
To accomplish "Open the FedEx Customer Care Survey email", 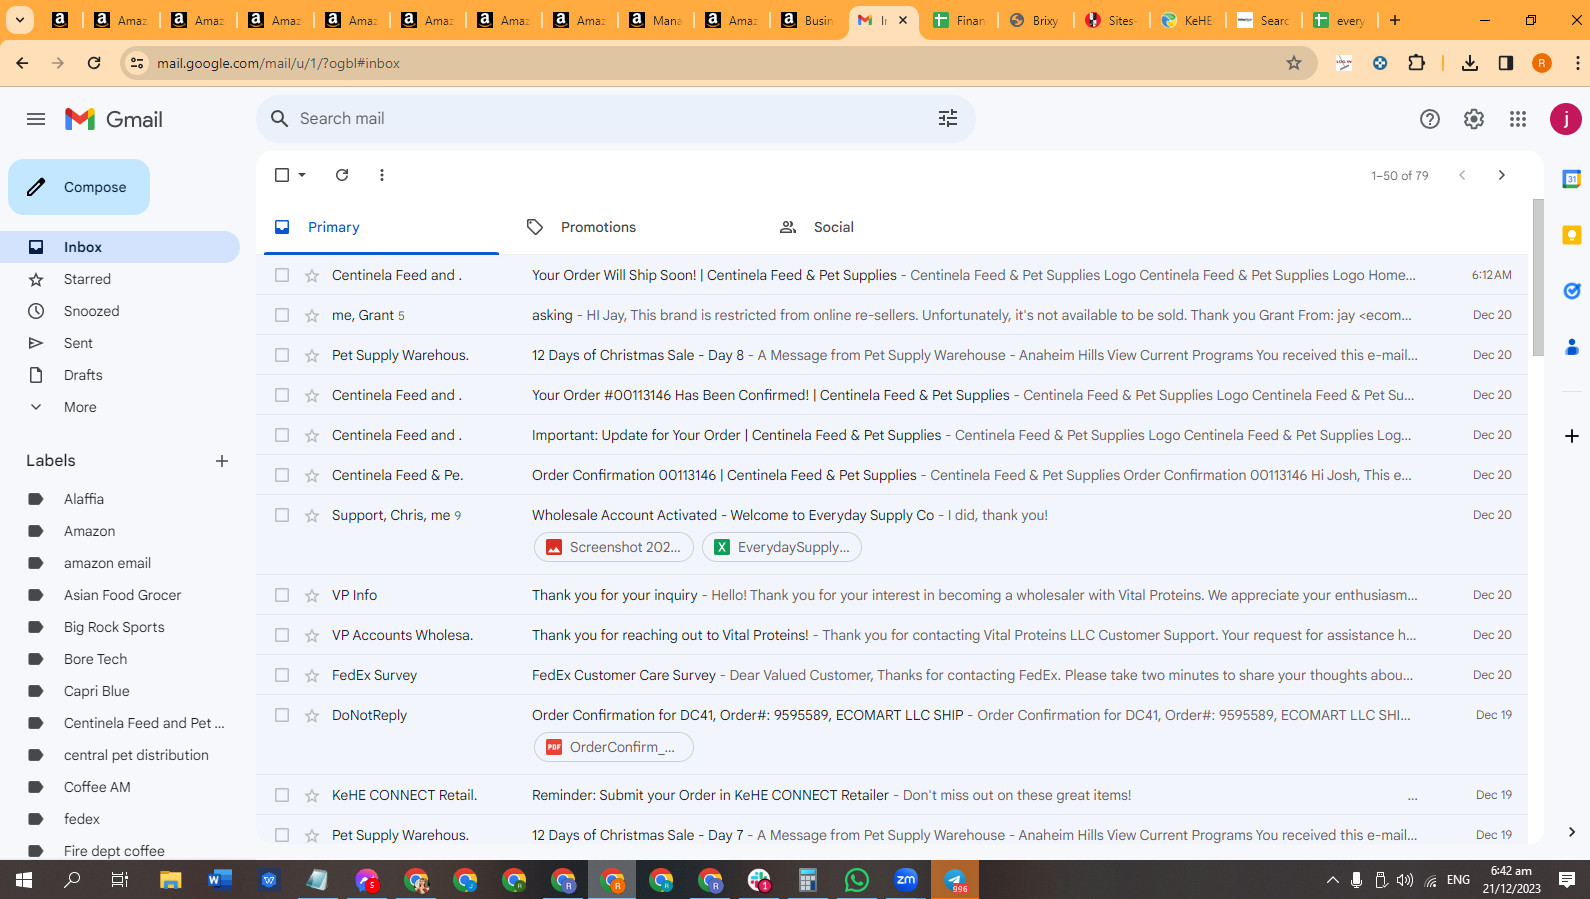I will pos(892,675).
